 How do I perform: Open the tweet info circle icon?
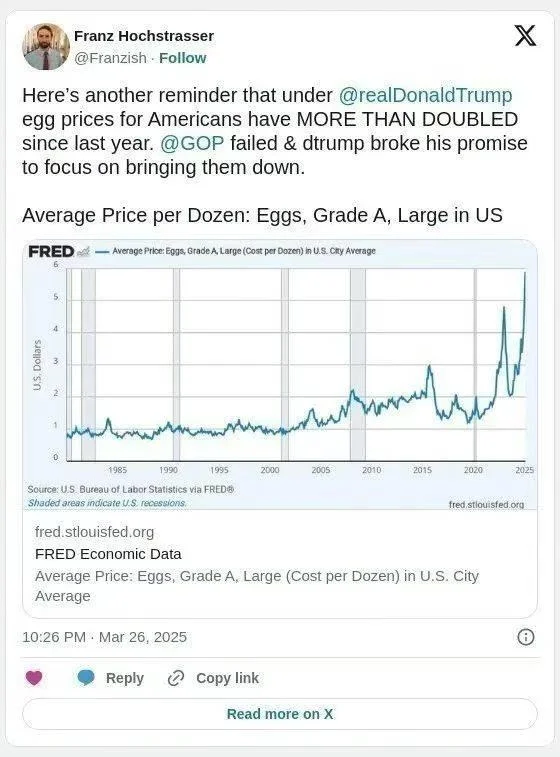click(x=526, y=637)
